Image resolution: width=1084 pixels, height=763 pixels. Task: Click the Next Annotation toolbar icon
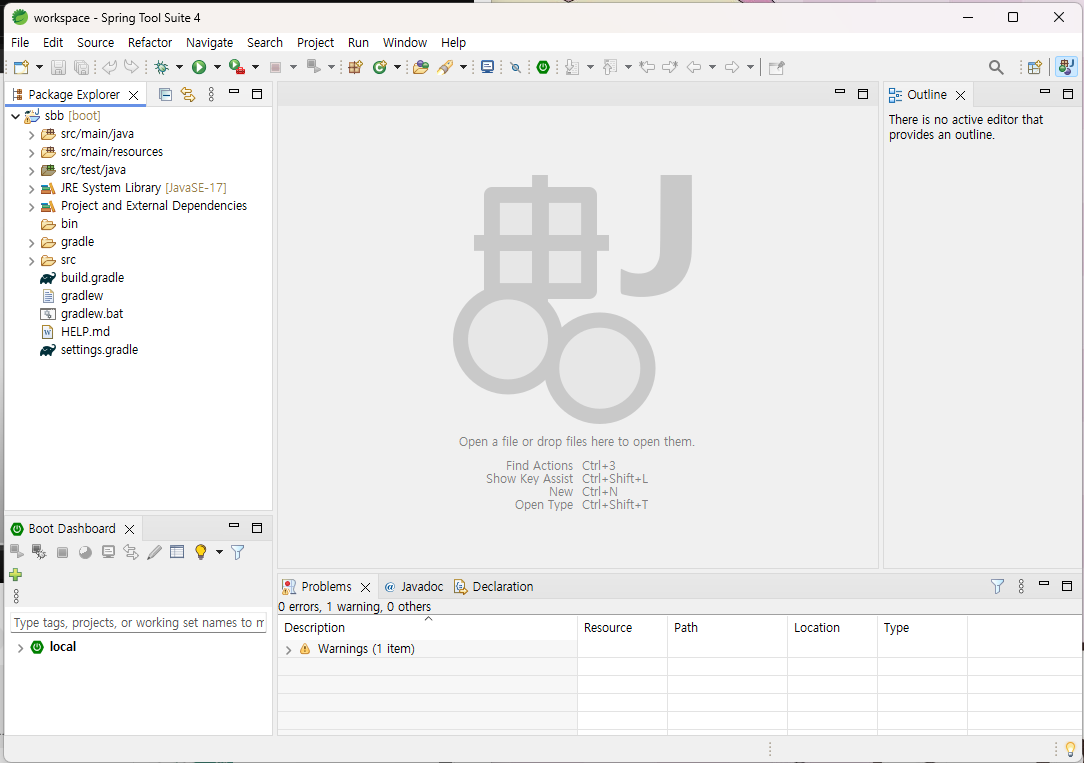tap(572, 67)
